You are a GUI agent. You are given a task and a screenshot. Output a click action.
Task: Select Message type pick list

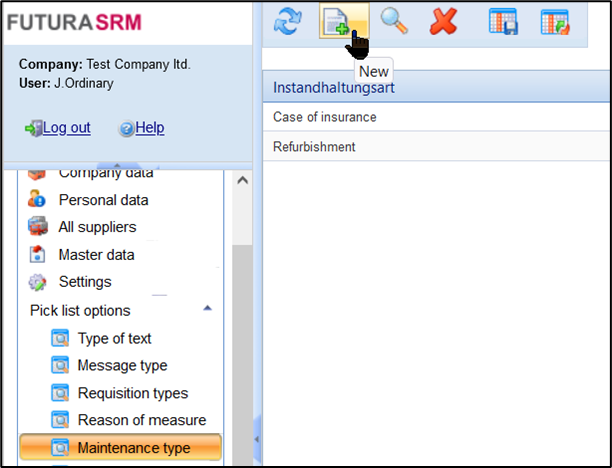tap(122, 365)
